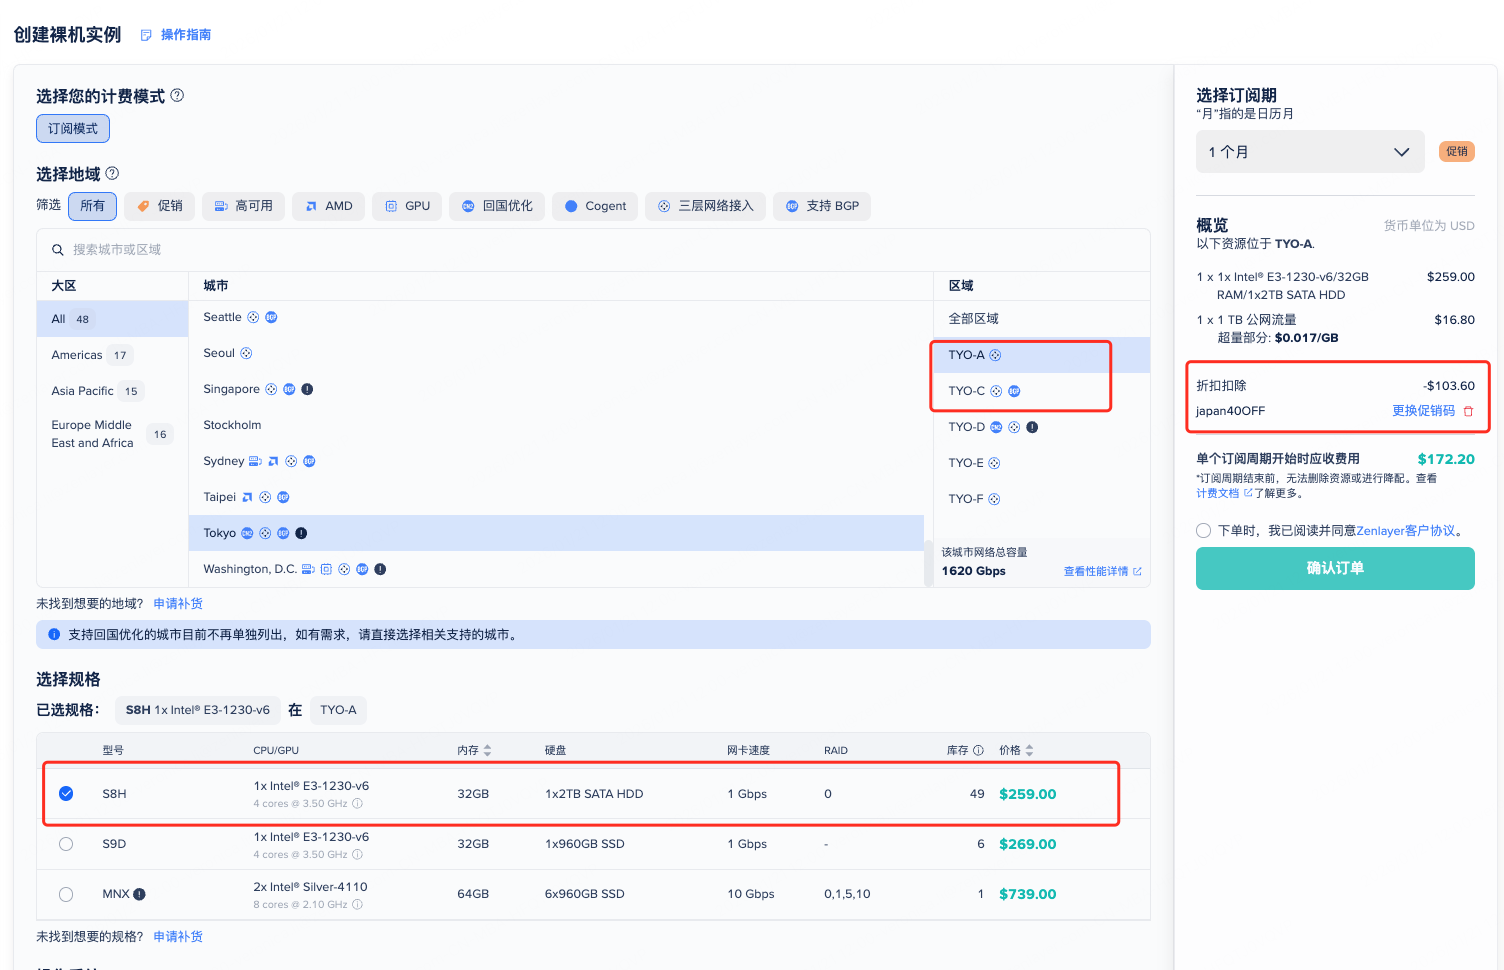Select Asia Pacific in region list
This screenshot has width=1504, height=970.
point(83,391)
